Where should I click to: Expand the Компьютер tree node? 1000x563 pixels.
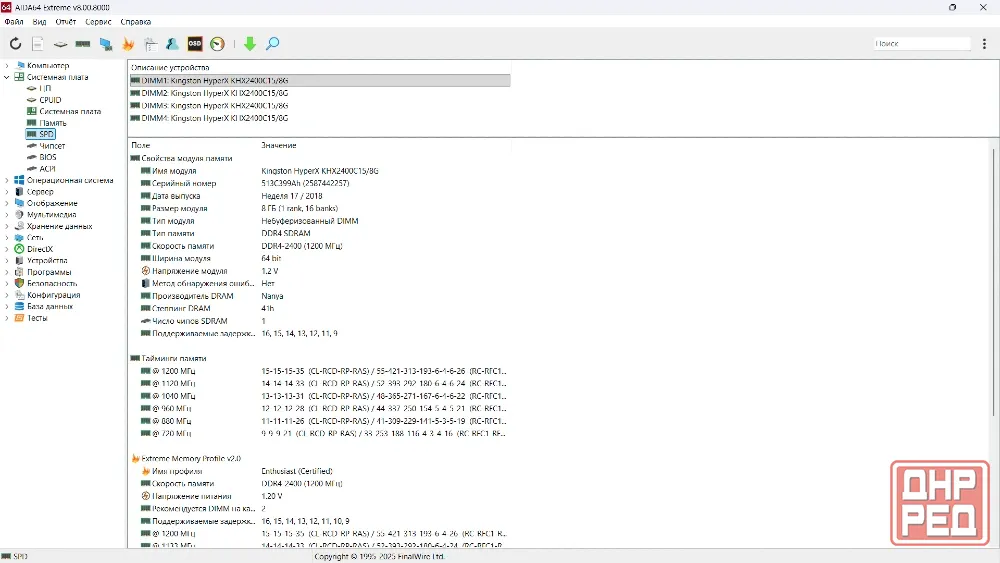(x=7, y=65)
